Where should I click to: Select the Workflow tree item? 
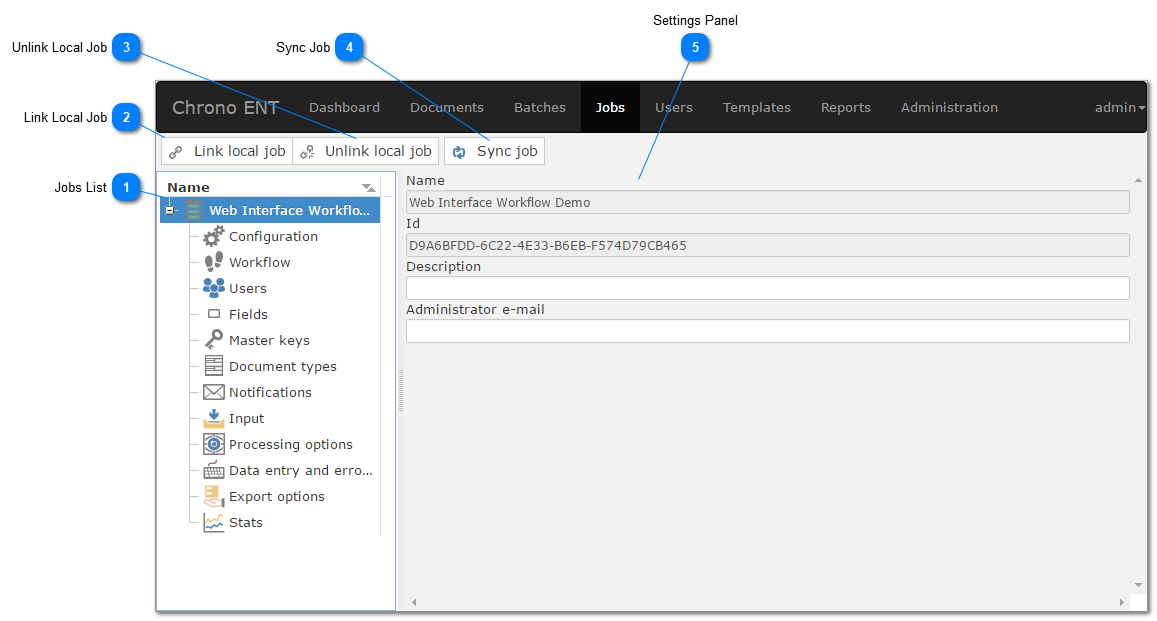point(260,263)
